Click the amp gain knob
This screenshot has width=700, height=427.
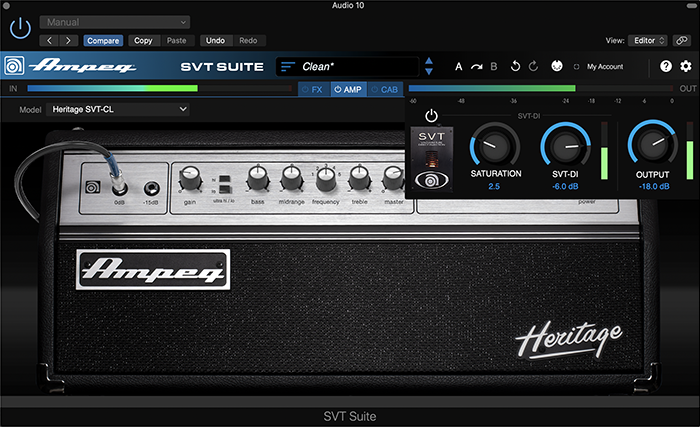click(x=190, y=178)
